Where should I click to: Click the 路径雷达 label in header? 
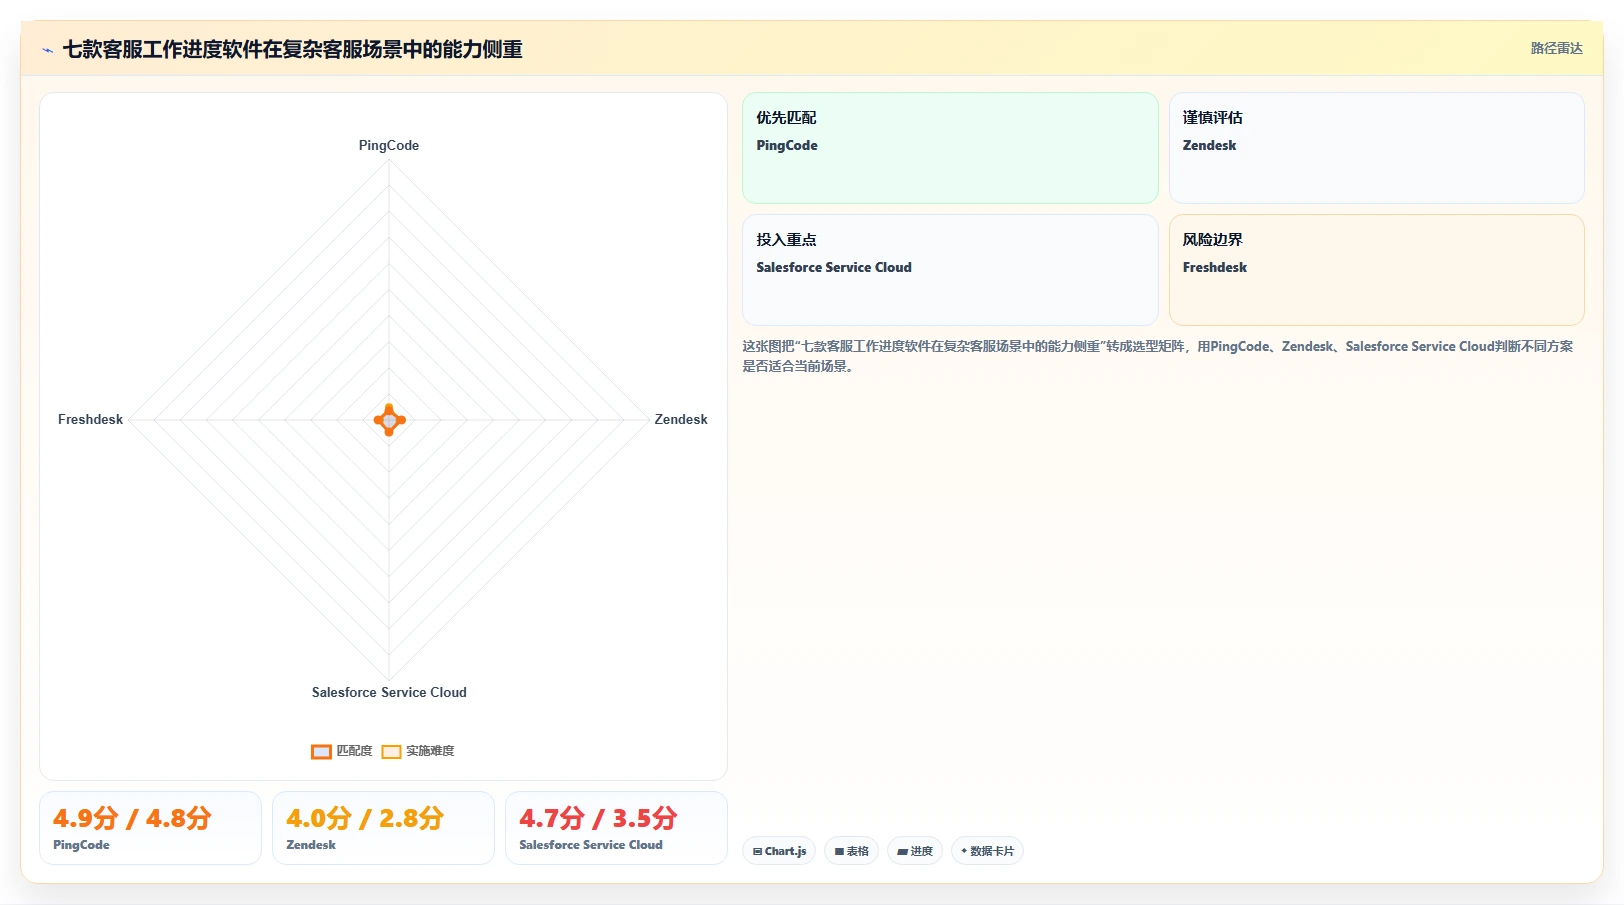(x=1556, y=48)
